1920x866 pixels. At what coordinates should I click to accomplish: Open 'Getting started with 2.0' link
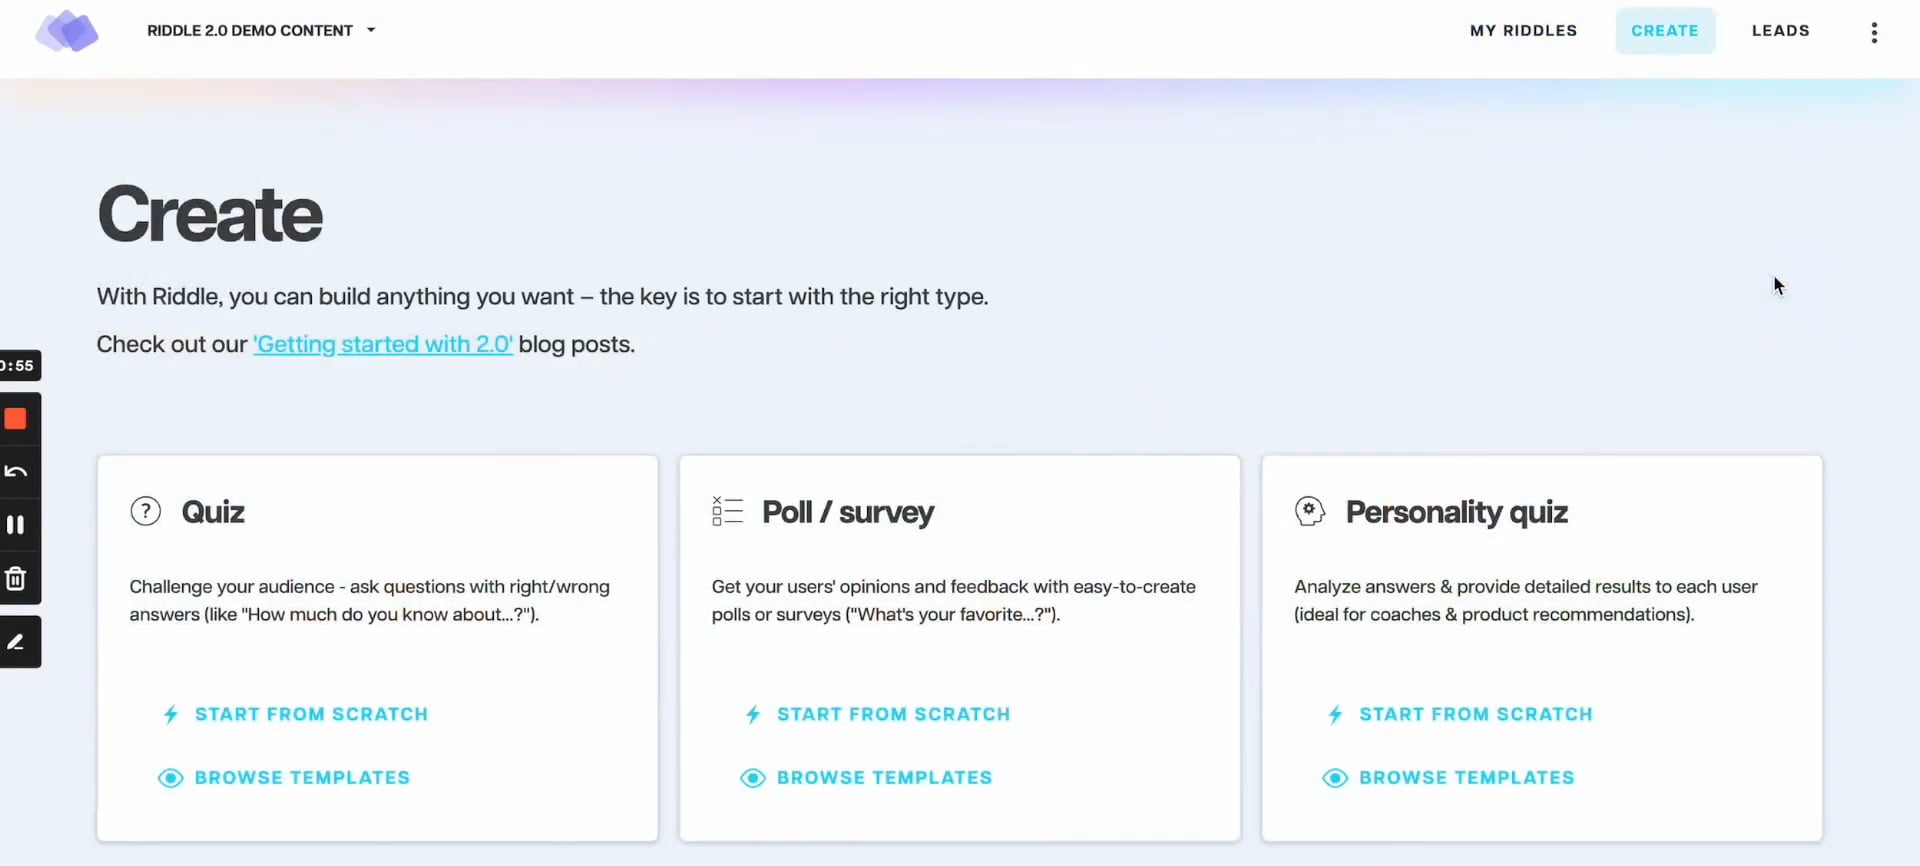[383, 344]
